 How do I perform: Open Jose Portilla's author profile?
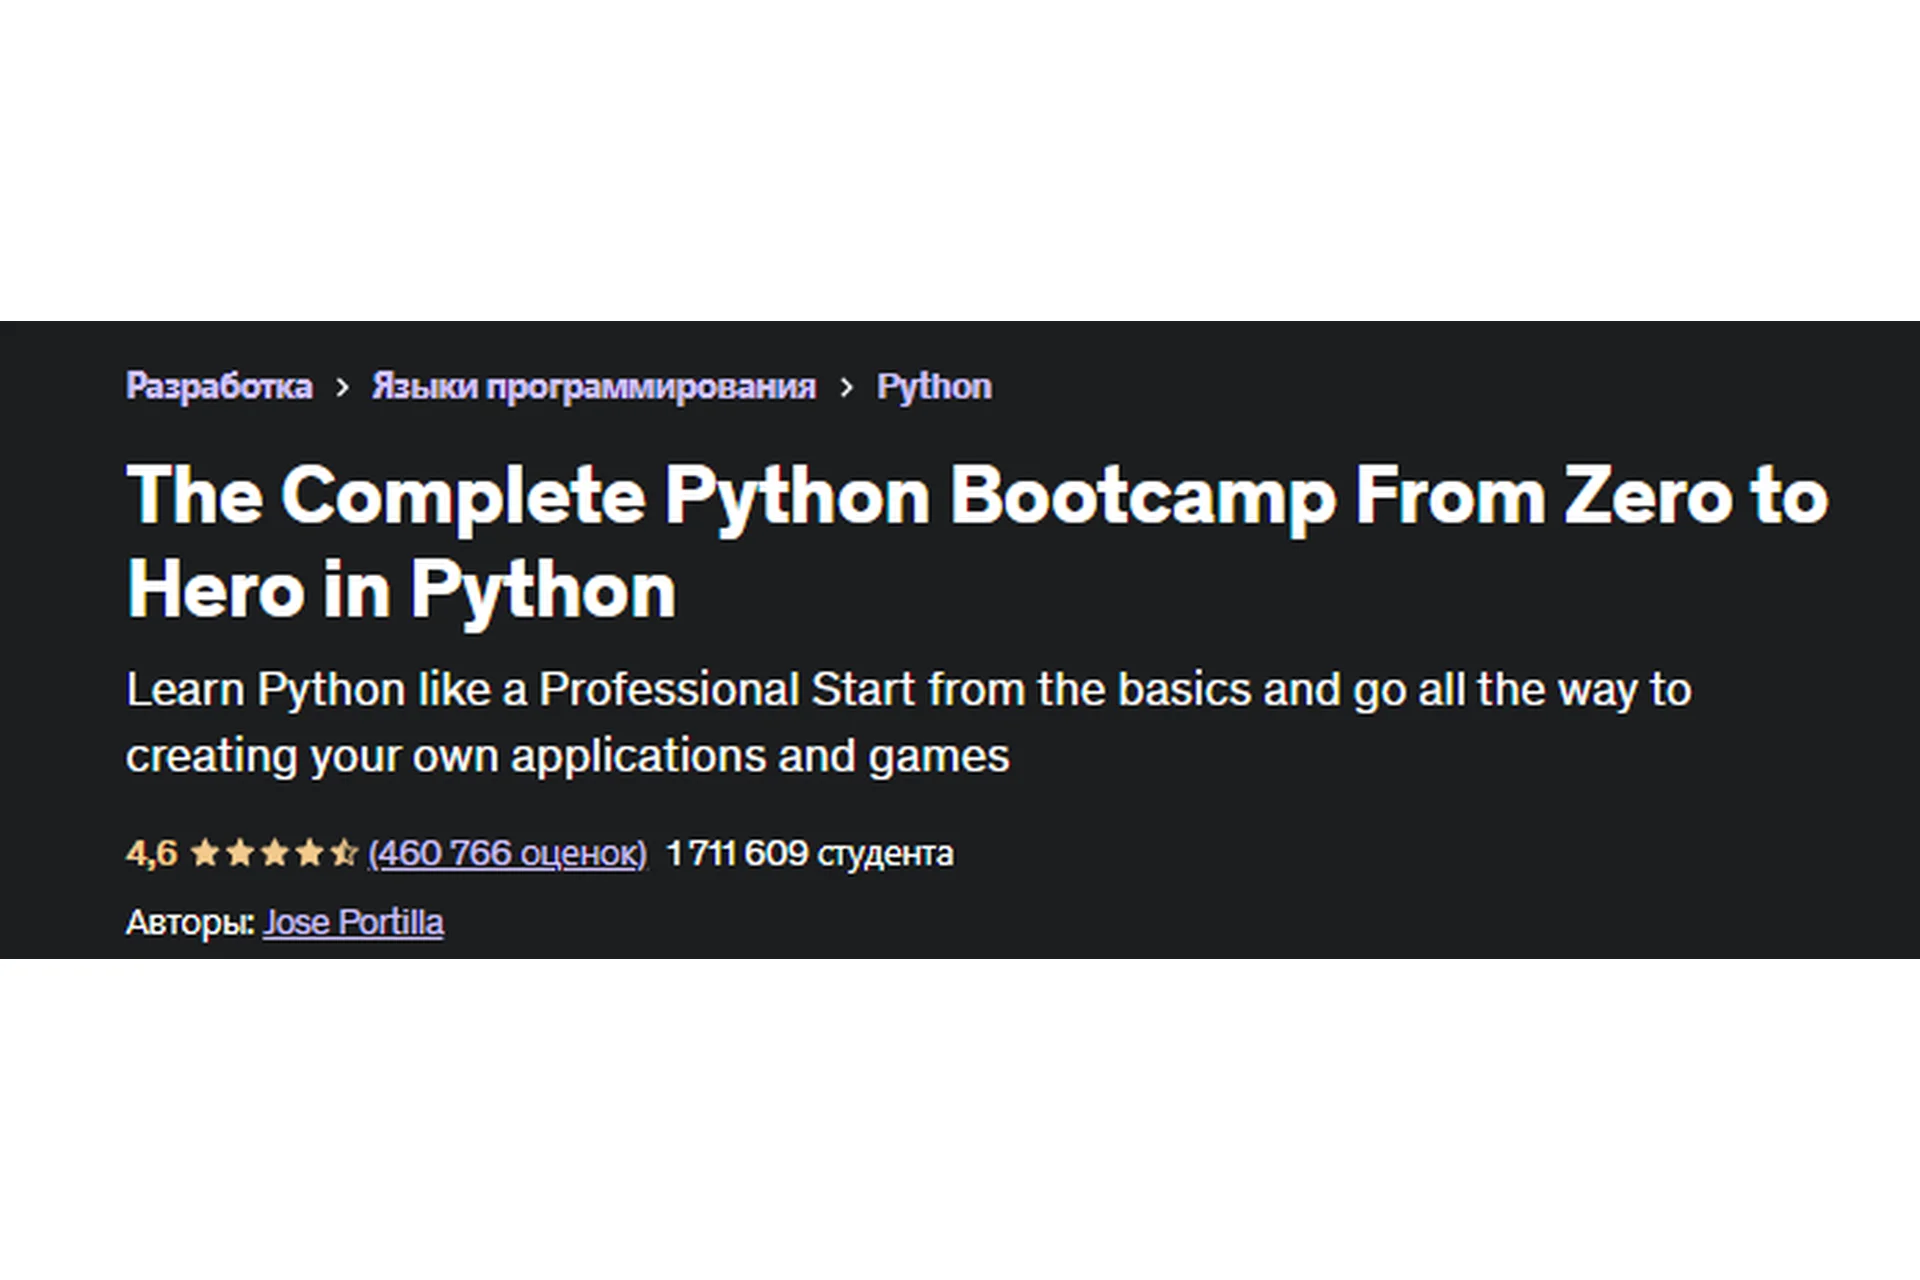coord(353,922)
